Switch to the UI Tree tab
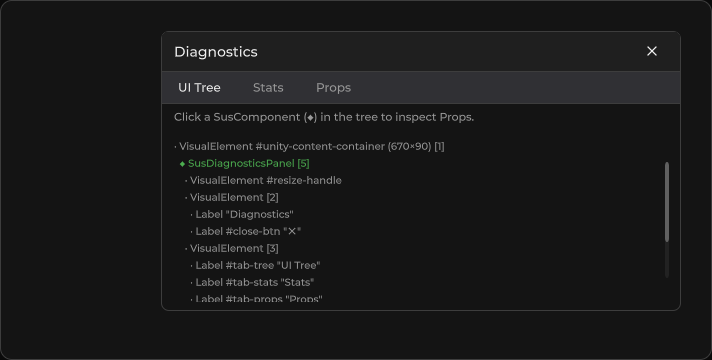Image resolution: width=712 pixels, height=360 pixels. pos(199,88)
